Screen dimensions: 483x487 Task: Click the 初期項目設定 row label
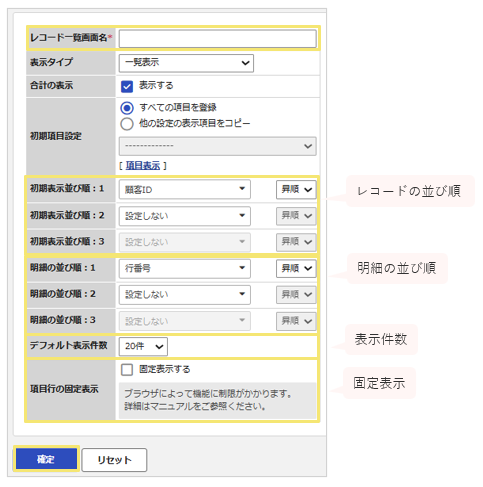point(56,136)
